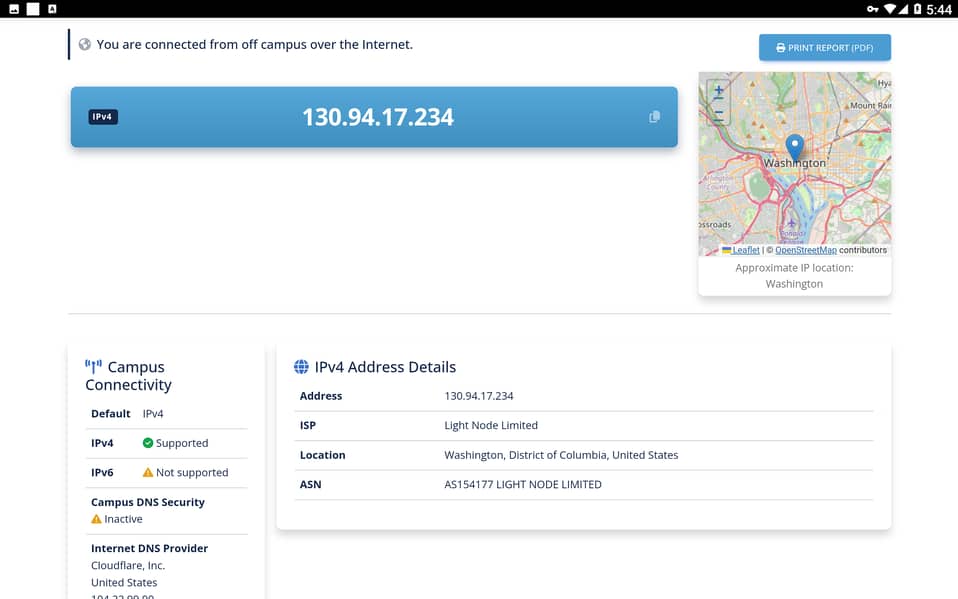Copy the IP address with the copy icon
Image resolution: width=958 pixels, height=599 pixels.
click(654, 117)
